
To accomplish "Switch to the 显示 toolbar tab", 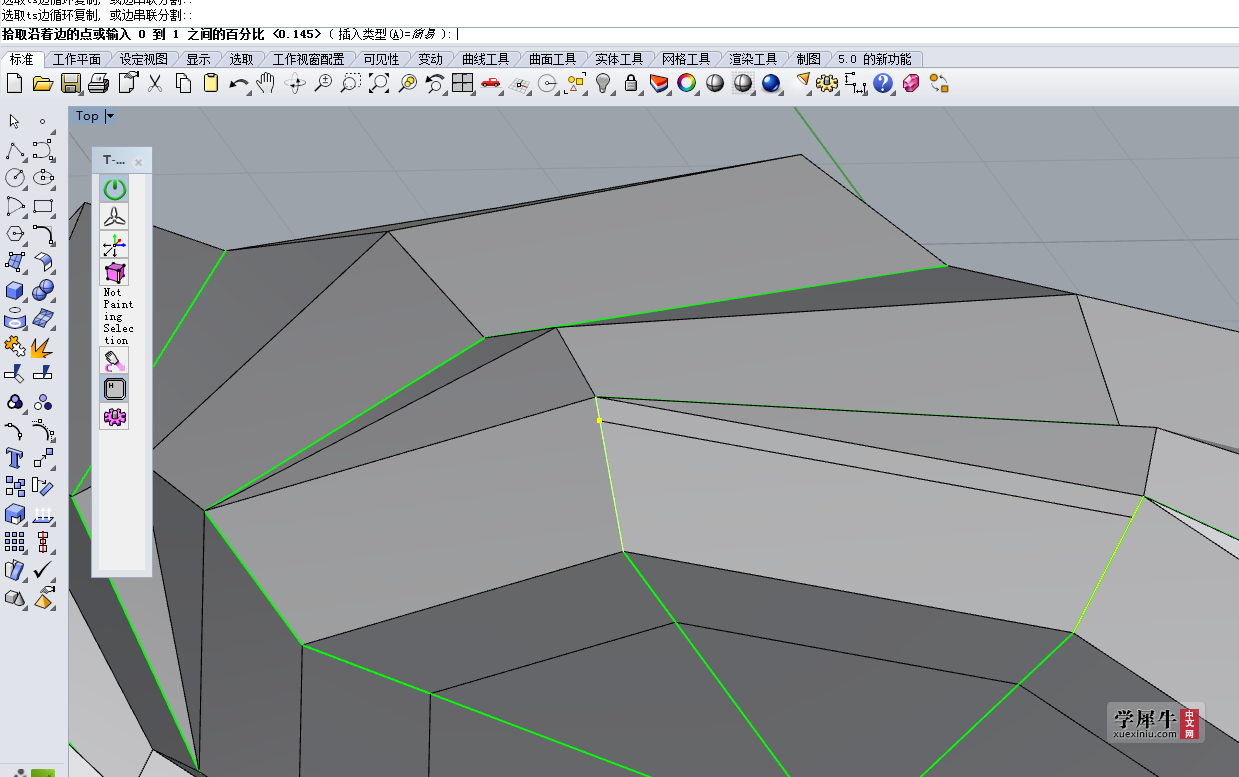I will click(x=199, y=60).
